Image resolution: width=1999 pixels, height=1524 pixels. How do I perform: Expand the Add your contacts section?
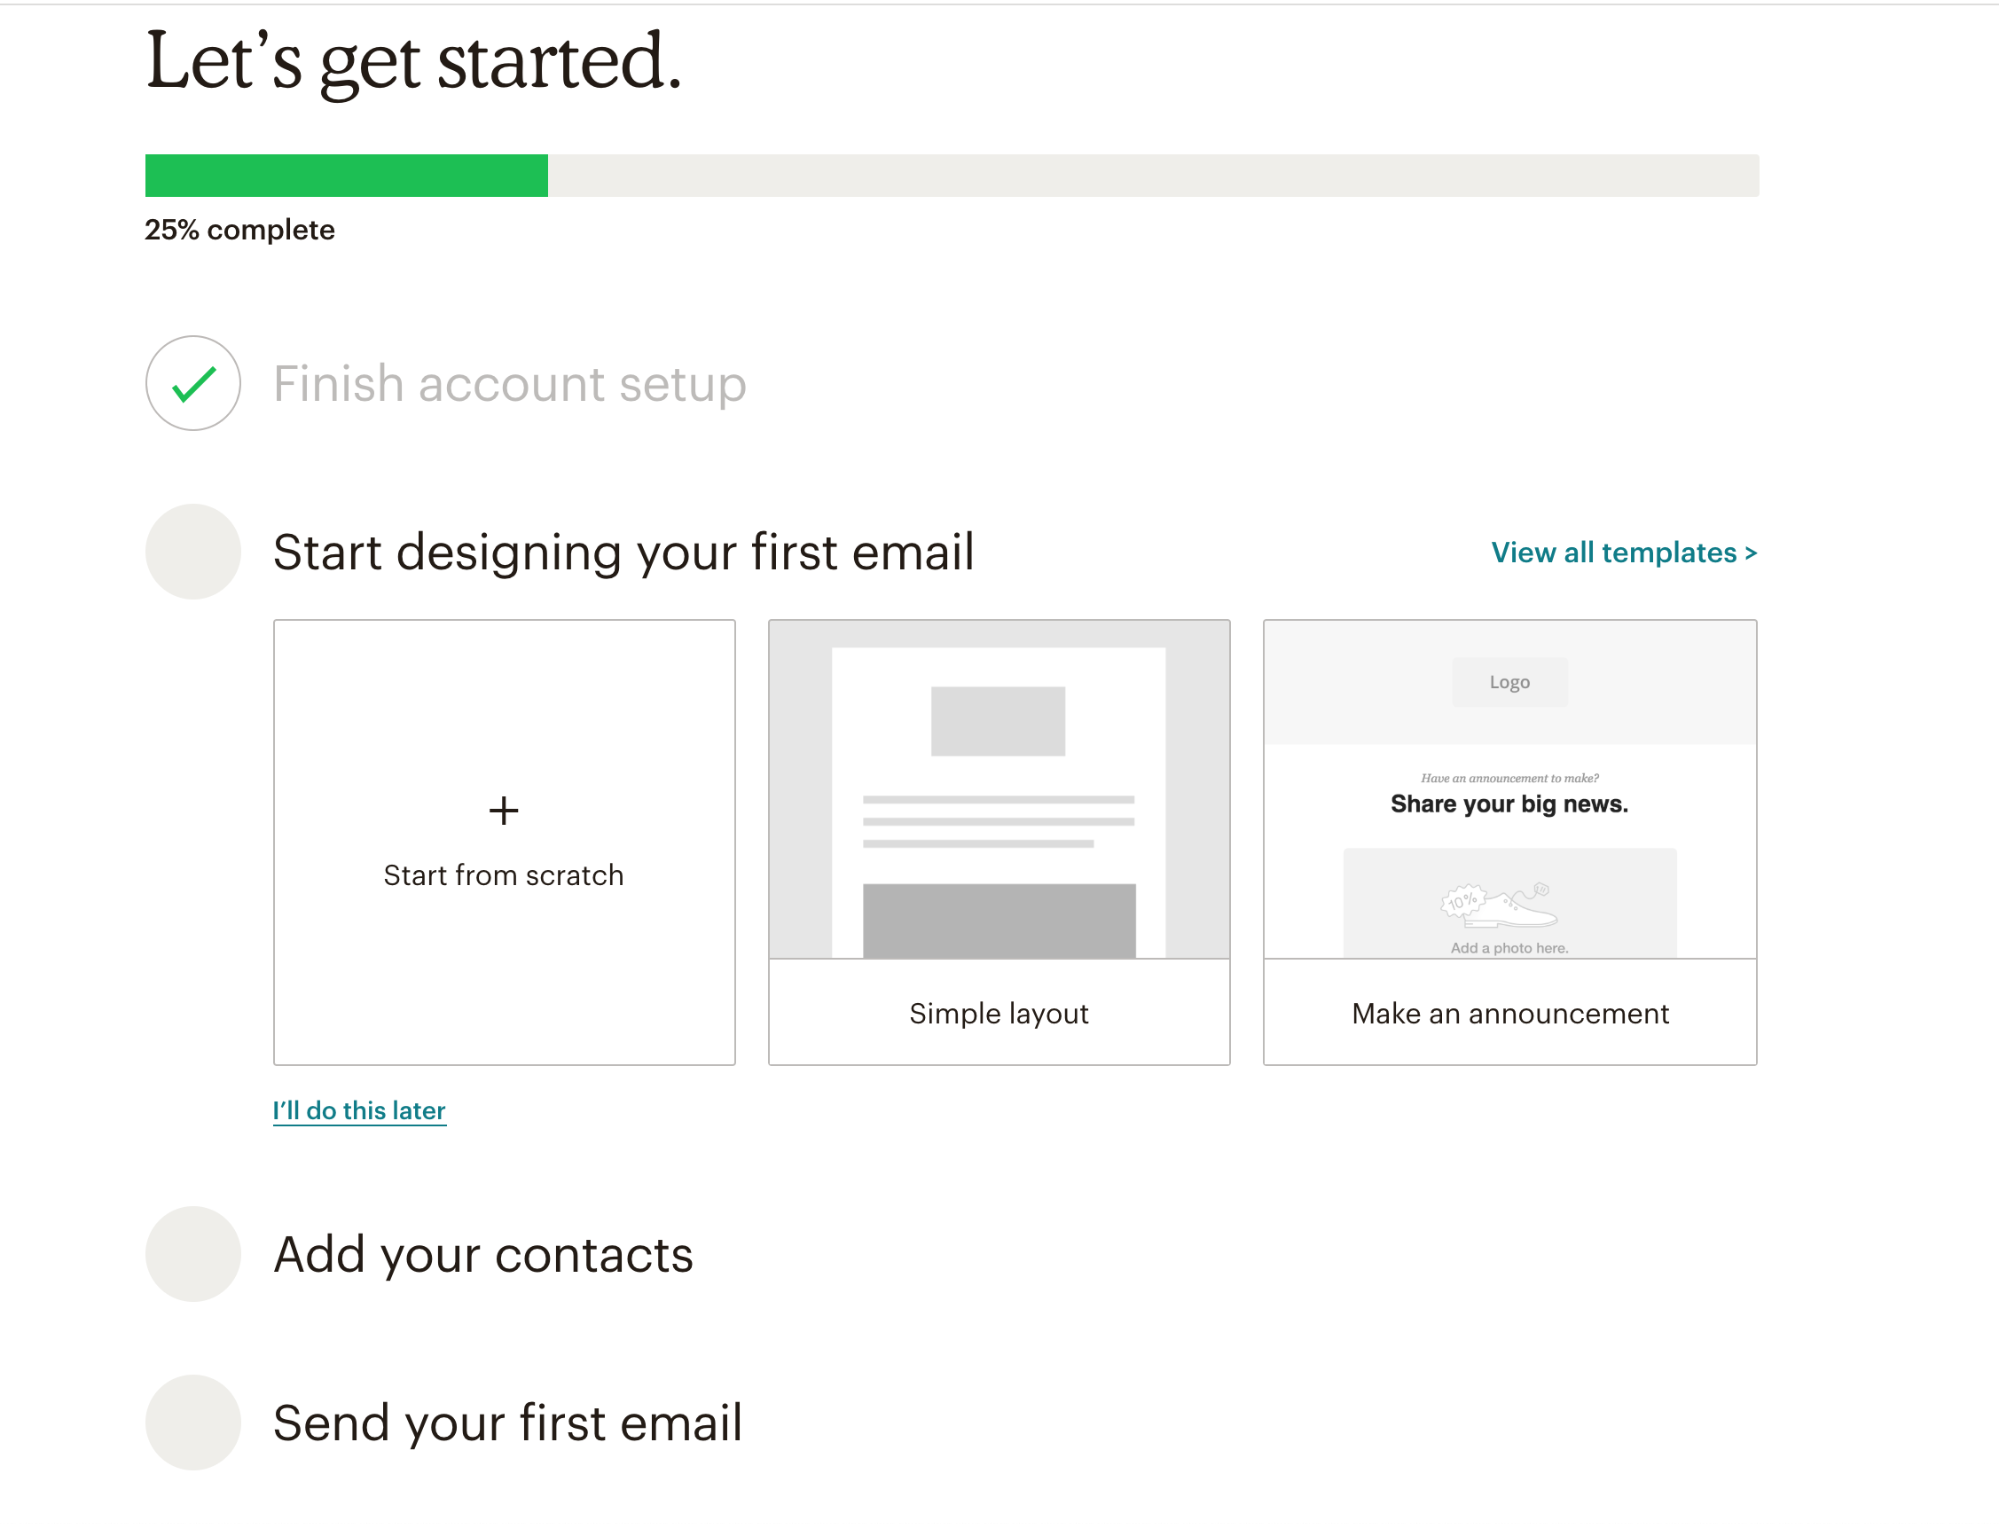point(483,1253)
